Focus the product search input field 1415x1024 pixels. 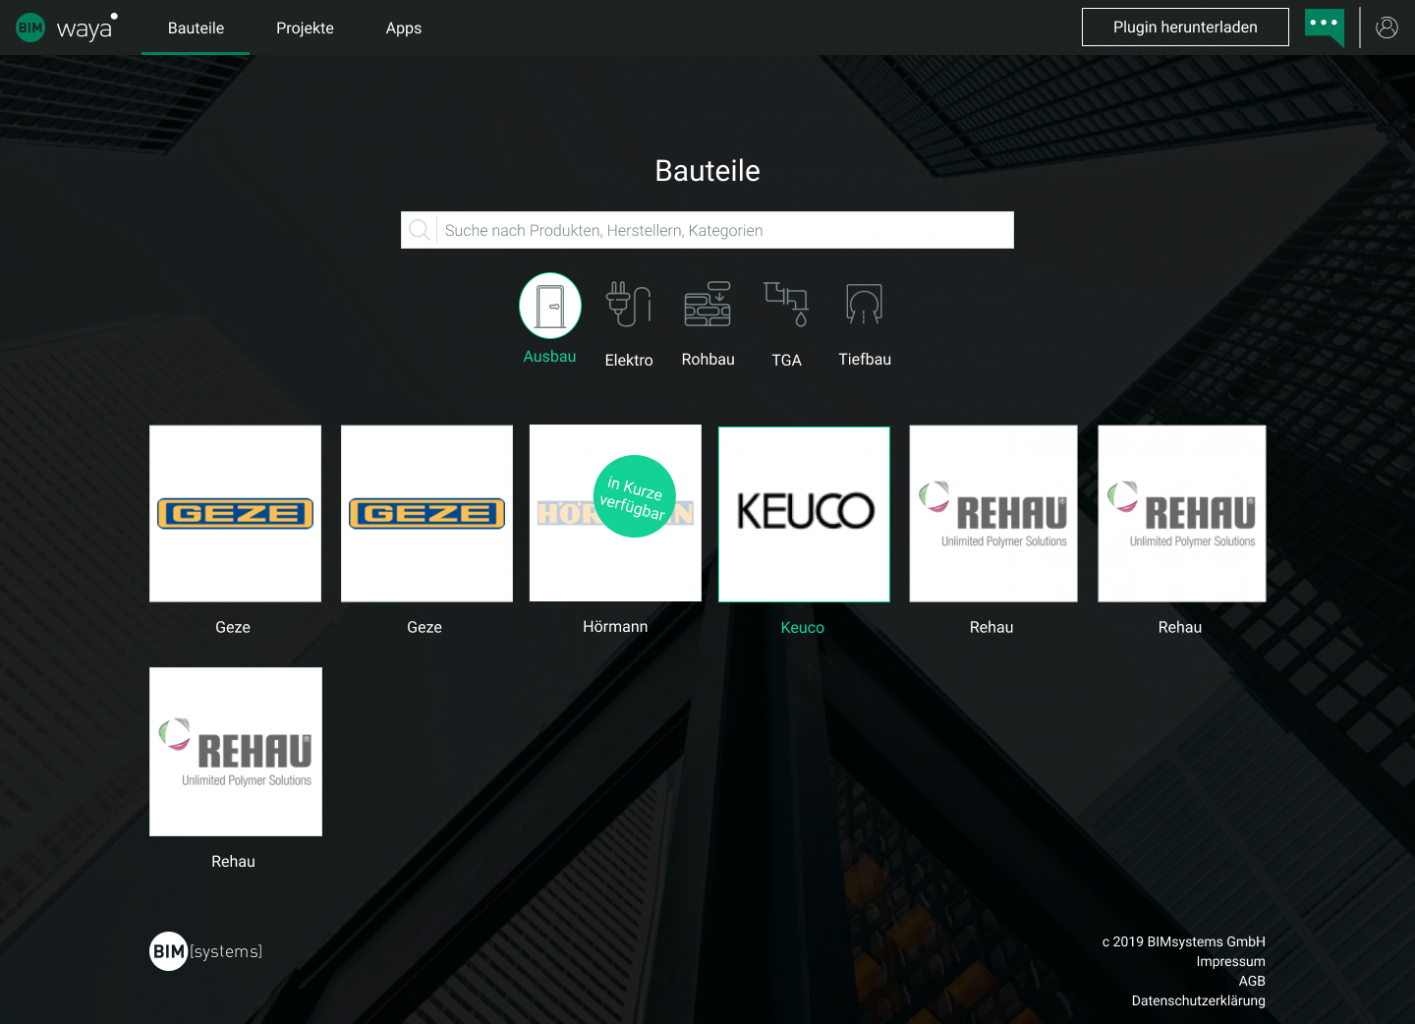coord(724,231)
